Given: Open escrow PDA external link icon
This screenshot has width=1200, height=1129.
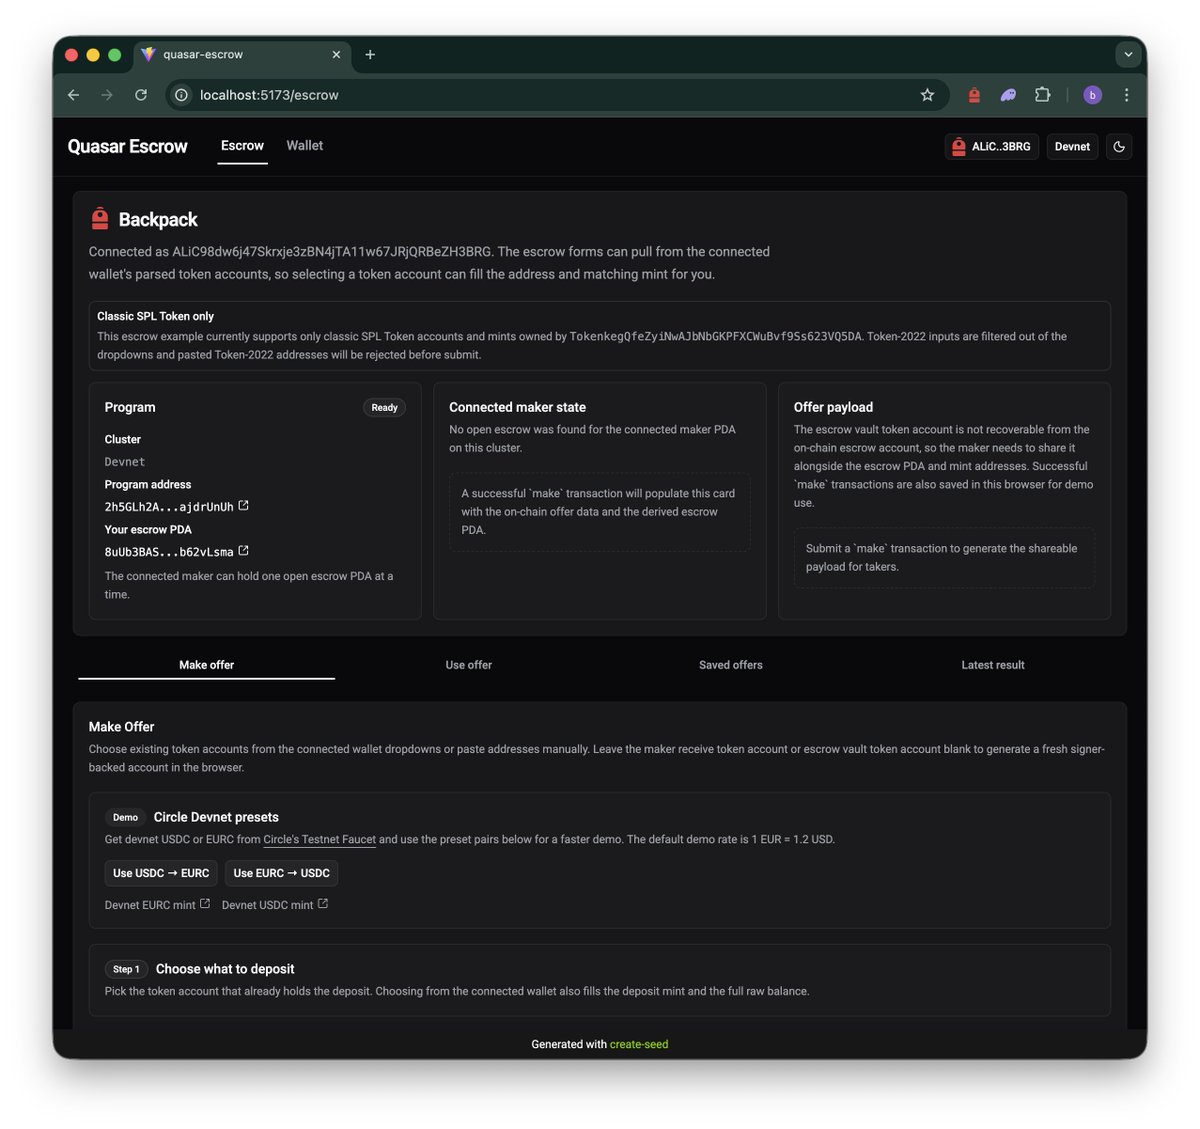Looking at the screenshot, I should point(243,551).
